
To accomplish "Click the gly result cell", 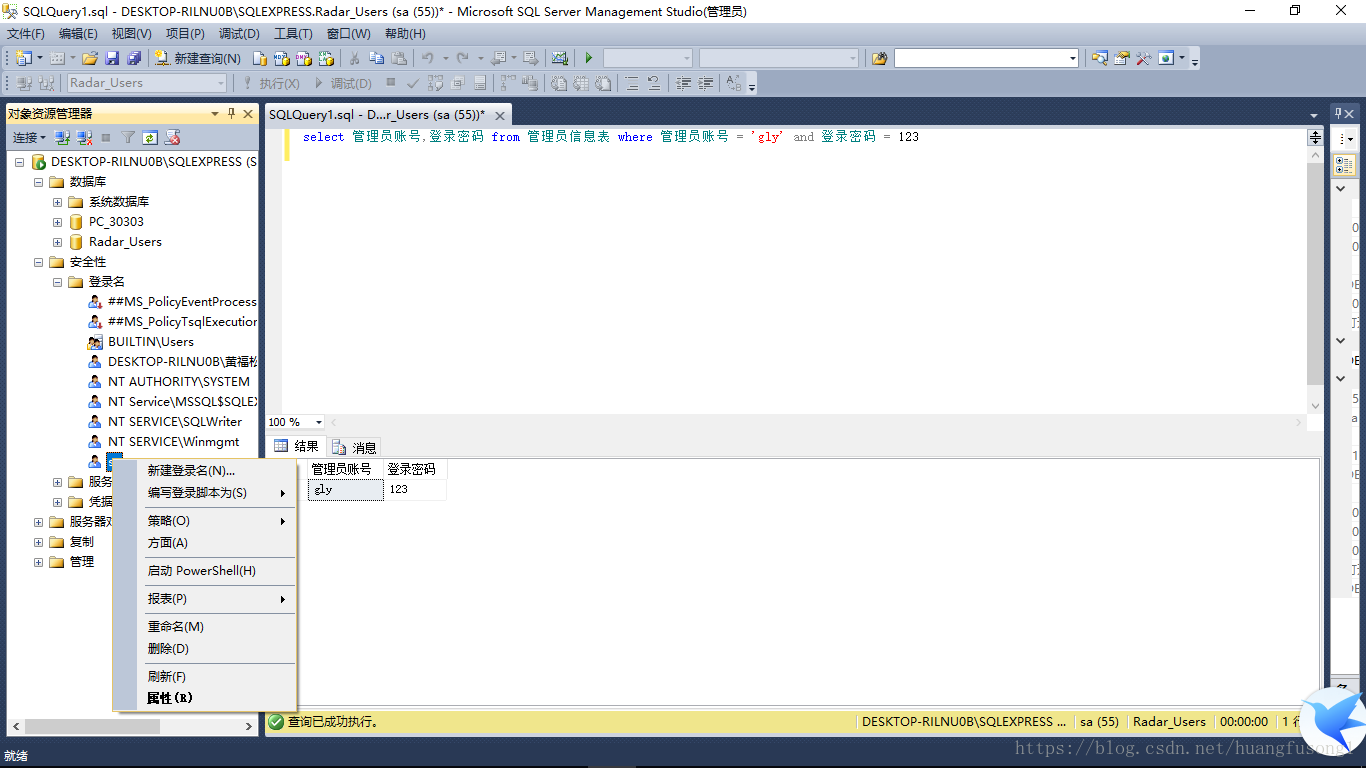I will coord(345,490).
